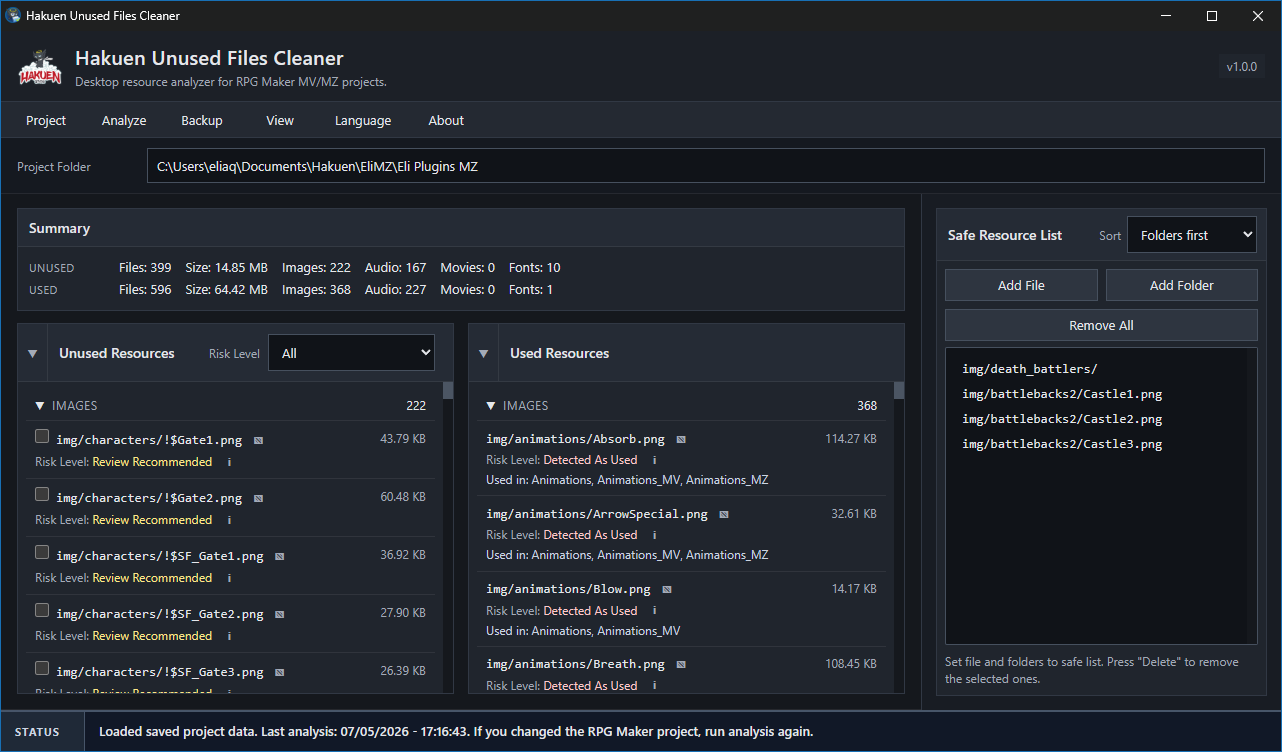Show the risk info icon for ArrowSpecial.png
The width and height of the screenshot is (1282, 752).
pyautogui.click(x=654, y=535)
